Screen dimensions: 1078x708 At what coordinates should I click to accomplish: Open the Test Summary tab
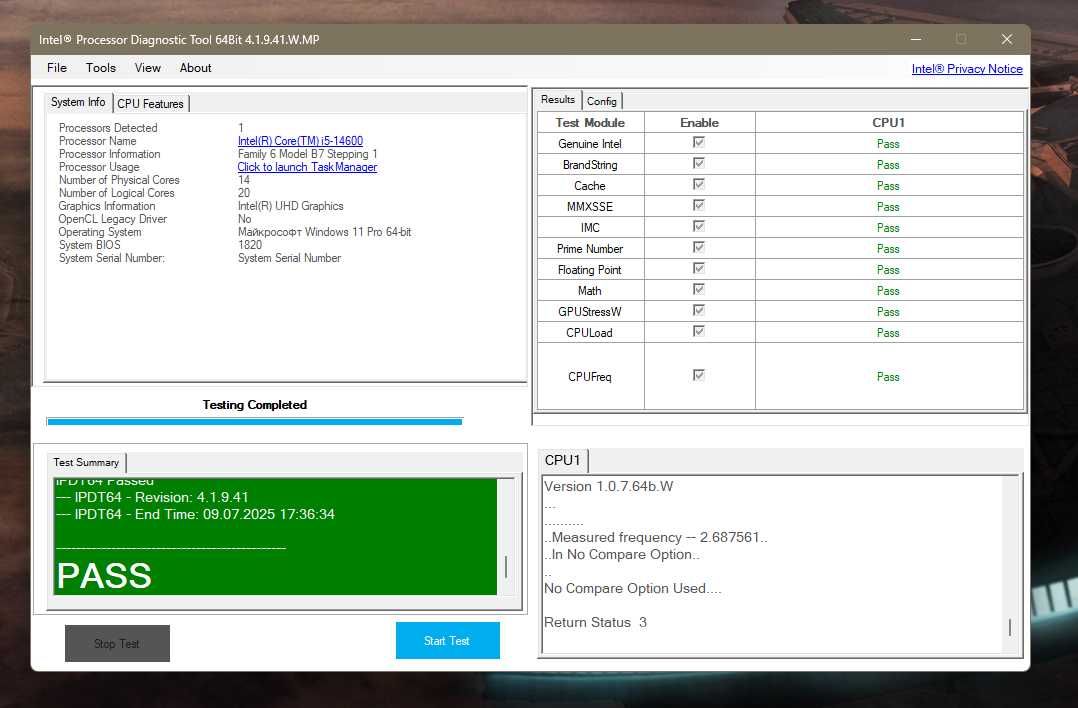point(86,463)
